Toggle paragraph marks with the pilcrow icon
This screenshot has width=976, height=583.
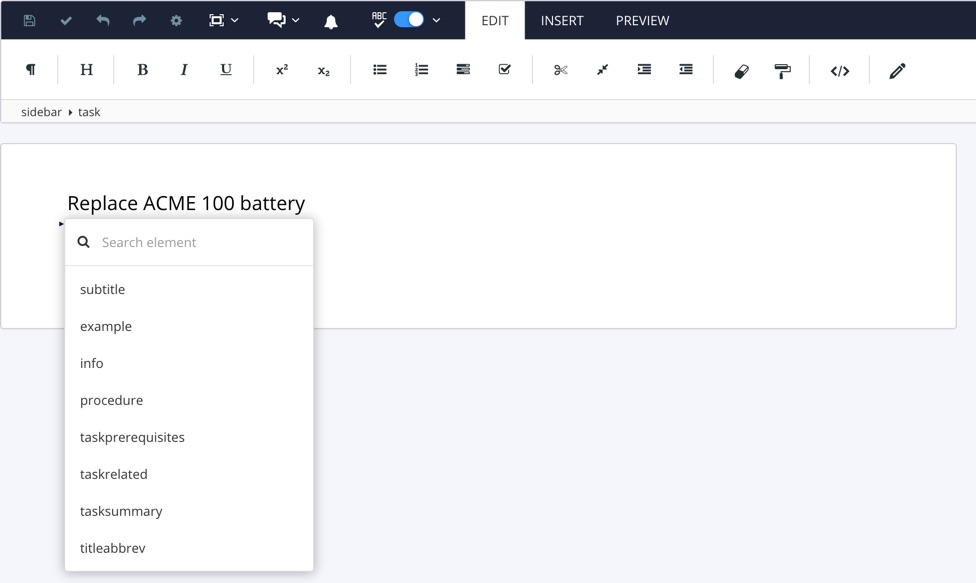click(31, 70)
